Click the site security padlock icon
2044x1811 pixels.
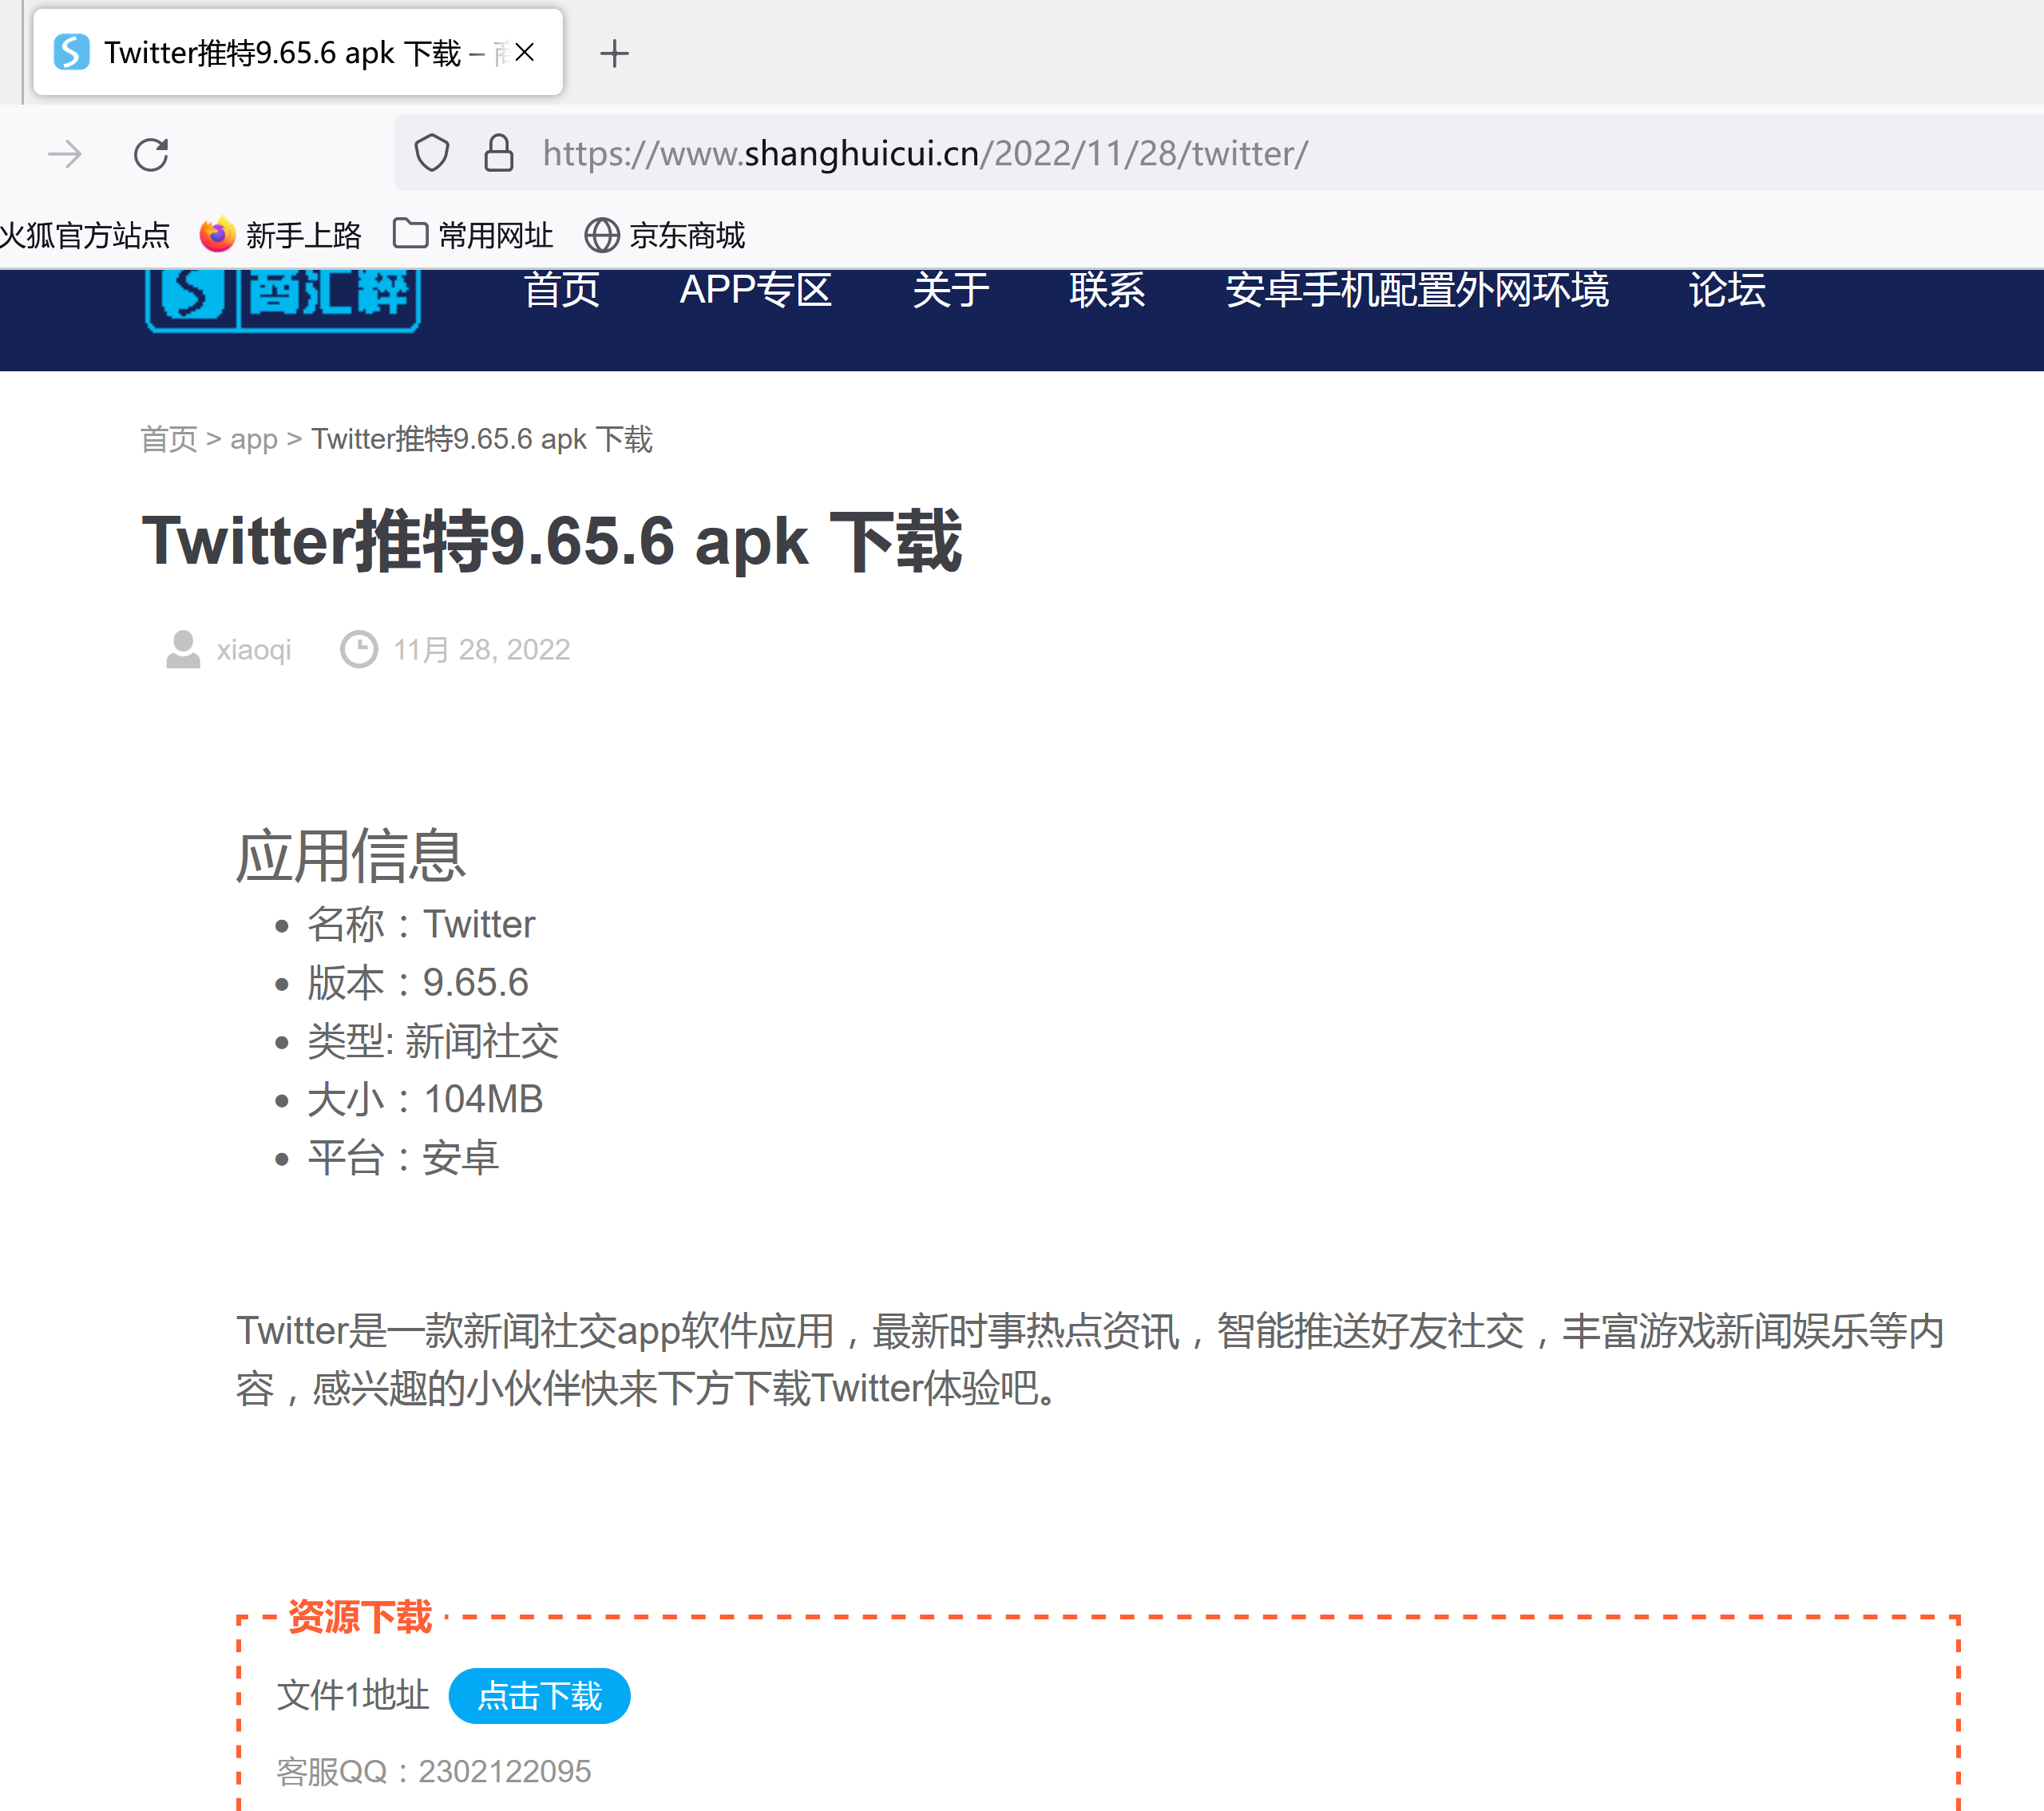pyautogui.click(x=498, y=153)
